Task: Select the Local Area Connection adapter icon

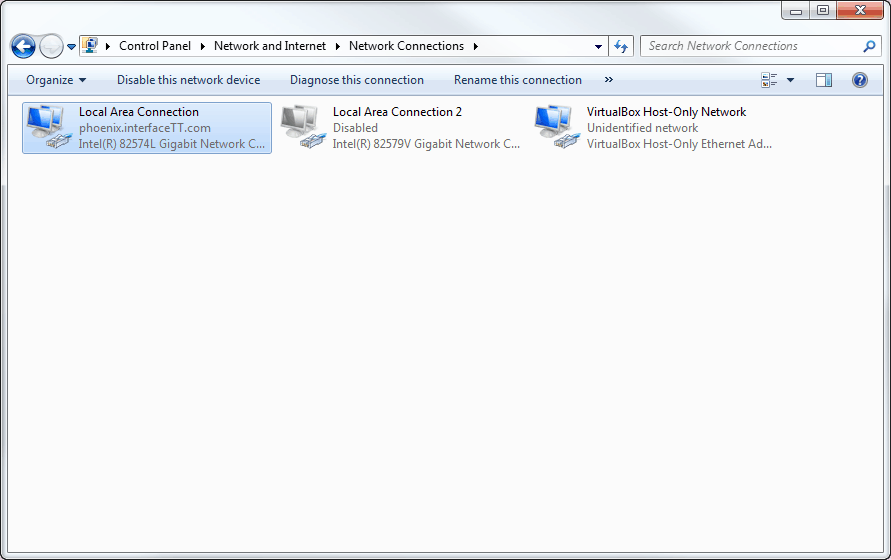Action: pyautogui.click(x=49, y=127)
